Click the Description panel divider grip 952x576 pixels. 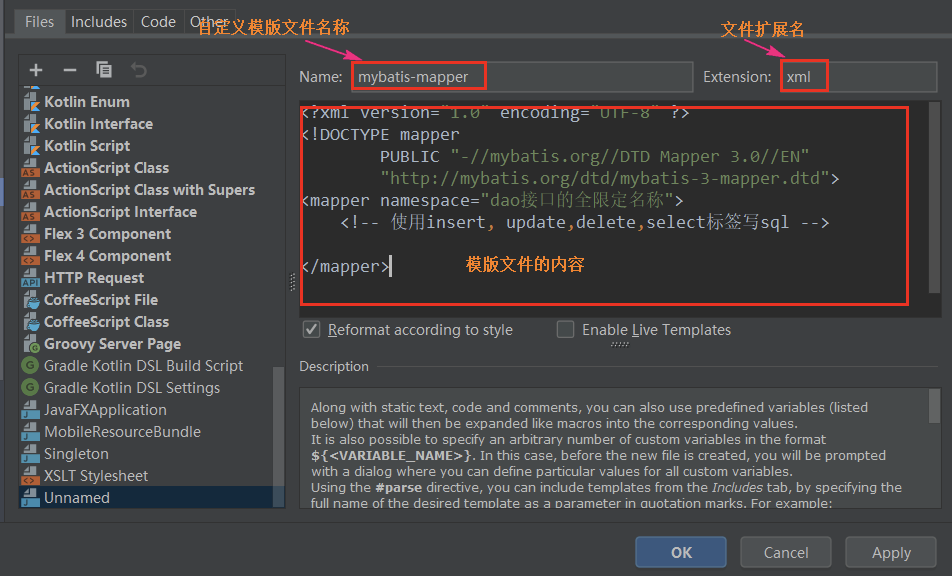[x=619, y=344]
